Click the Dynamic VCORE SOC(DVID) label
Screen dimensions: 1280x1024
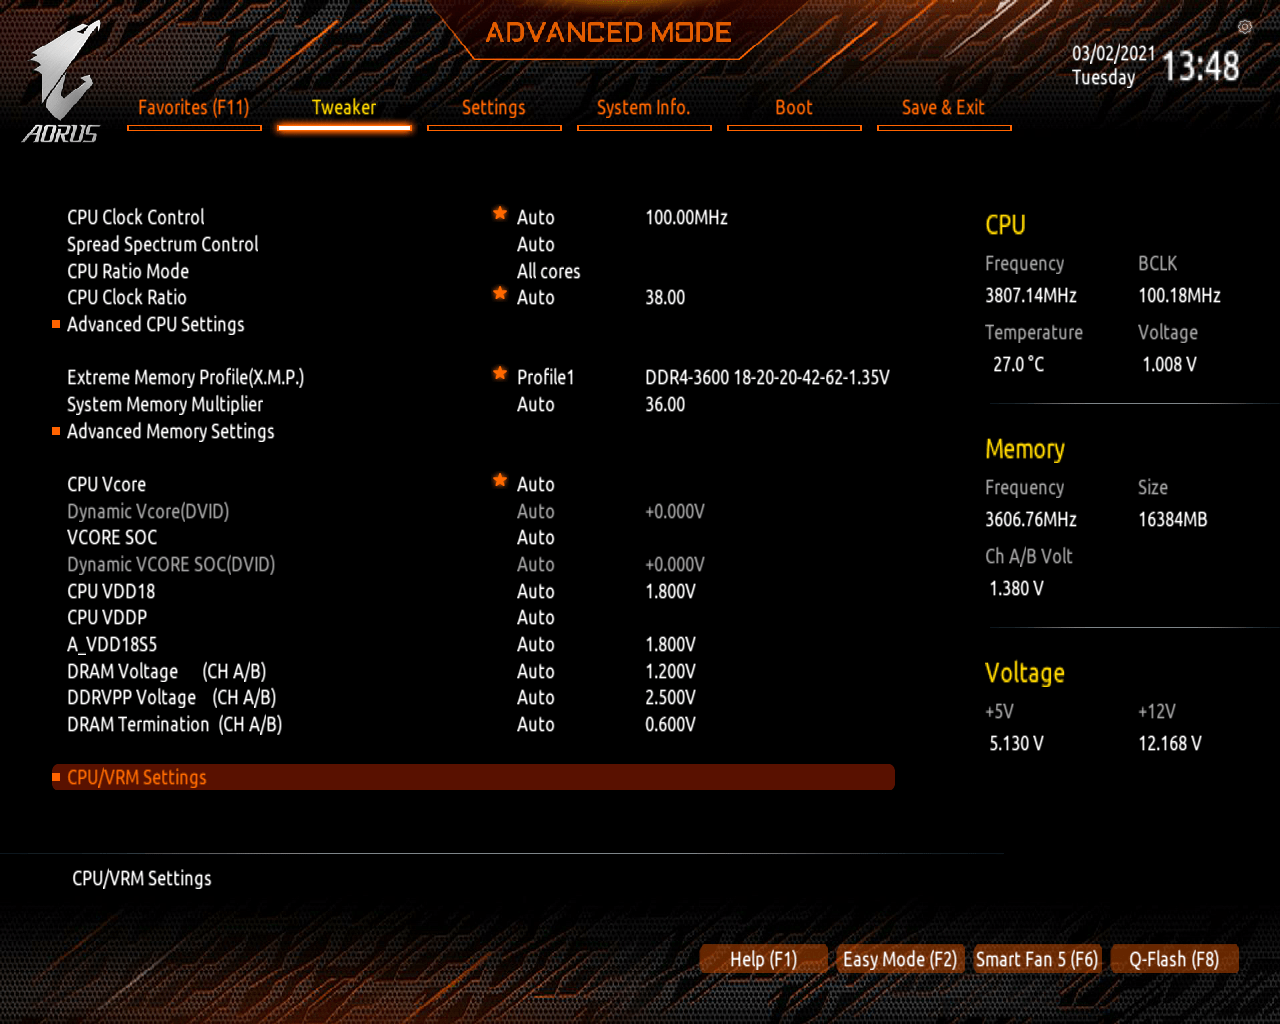(x=171, y=564)
